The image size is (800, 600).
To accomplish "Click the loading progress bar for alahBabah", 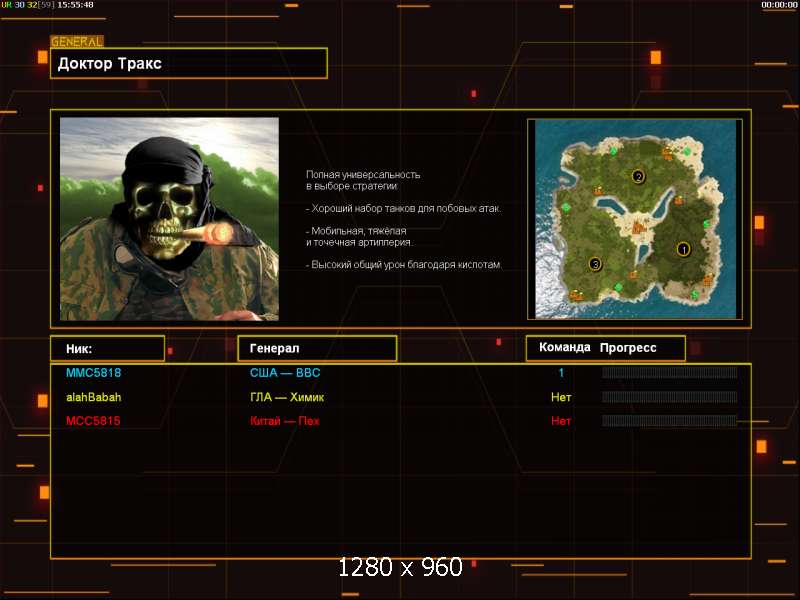I will pos(669,396).
